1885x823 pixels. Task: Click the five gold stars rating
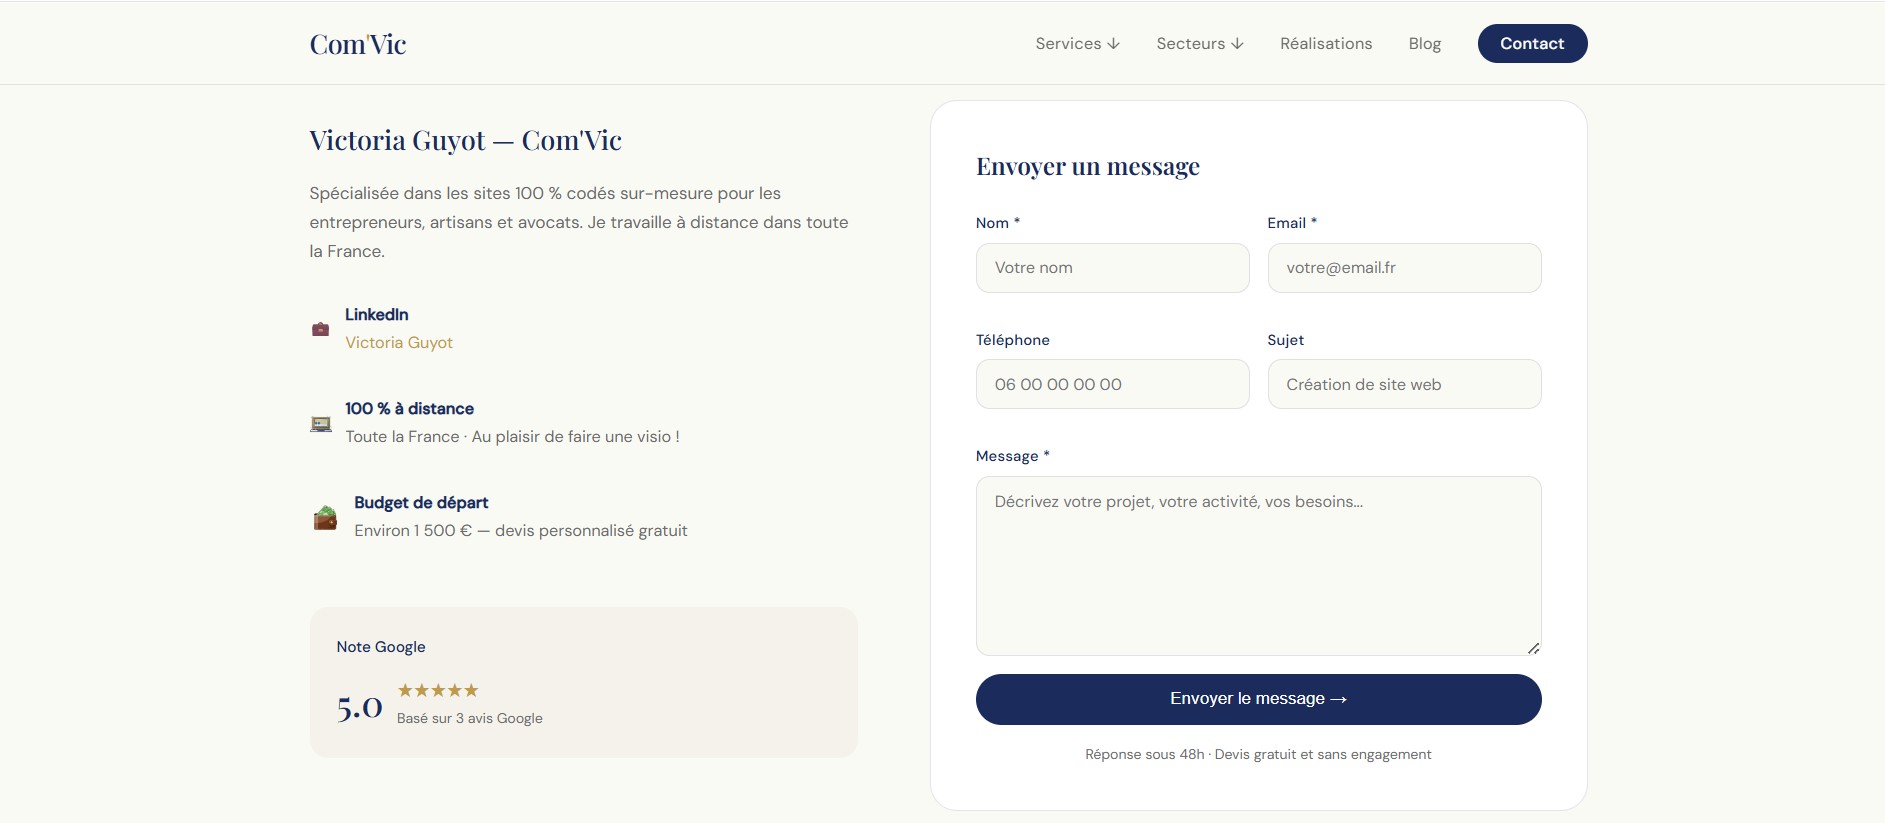point(438,690)
